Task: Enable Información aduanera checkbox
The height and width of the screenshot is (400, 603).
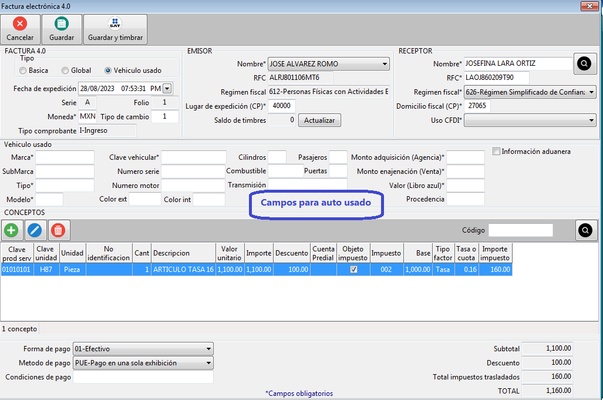Action: [x=496, y=151]
